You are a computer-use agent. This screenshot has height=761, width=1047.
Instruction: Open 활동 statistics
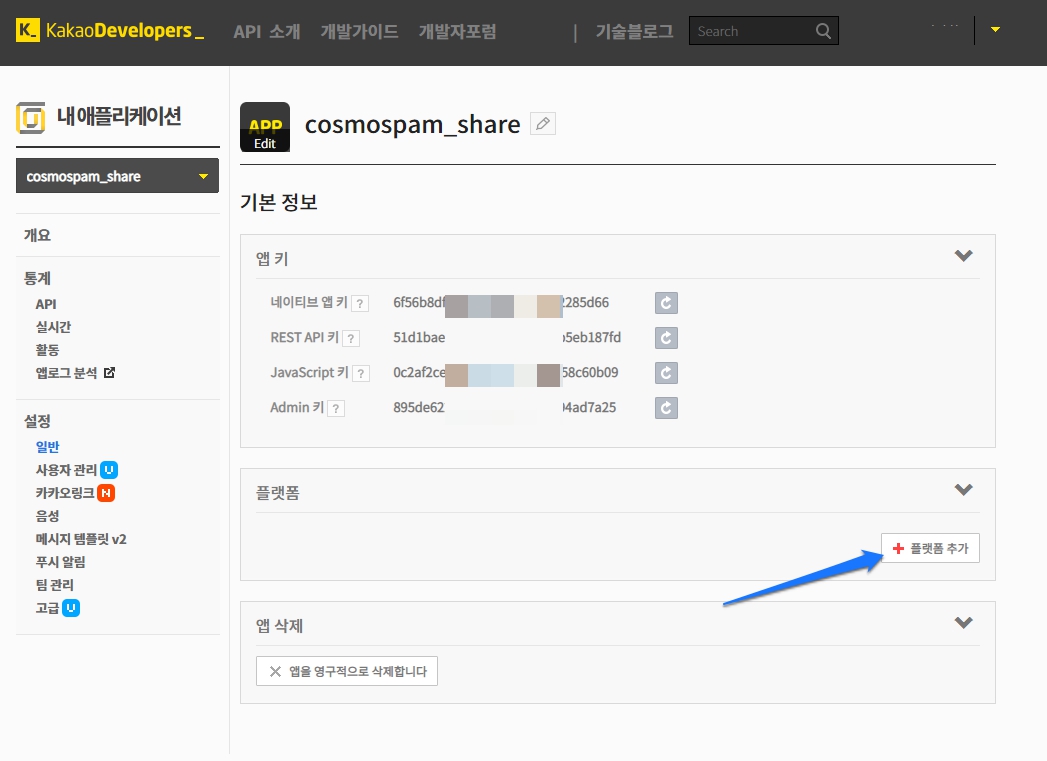(47, 350)
